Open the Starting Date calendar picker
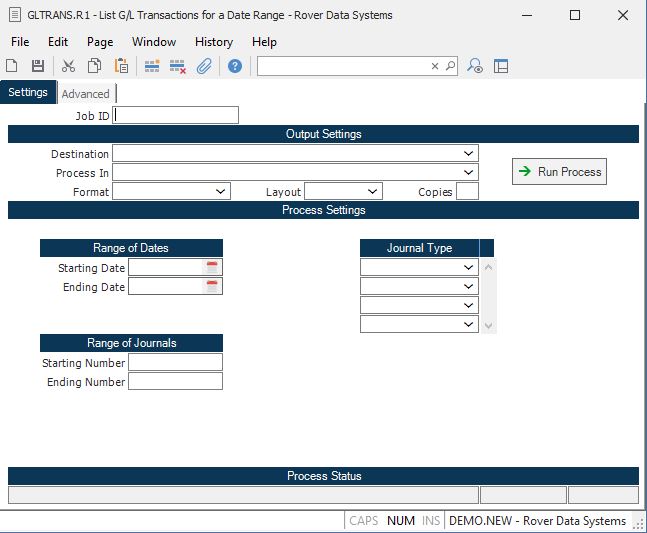647x533 pixels. (x=212, y=267)
